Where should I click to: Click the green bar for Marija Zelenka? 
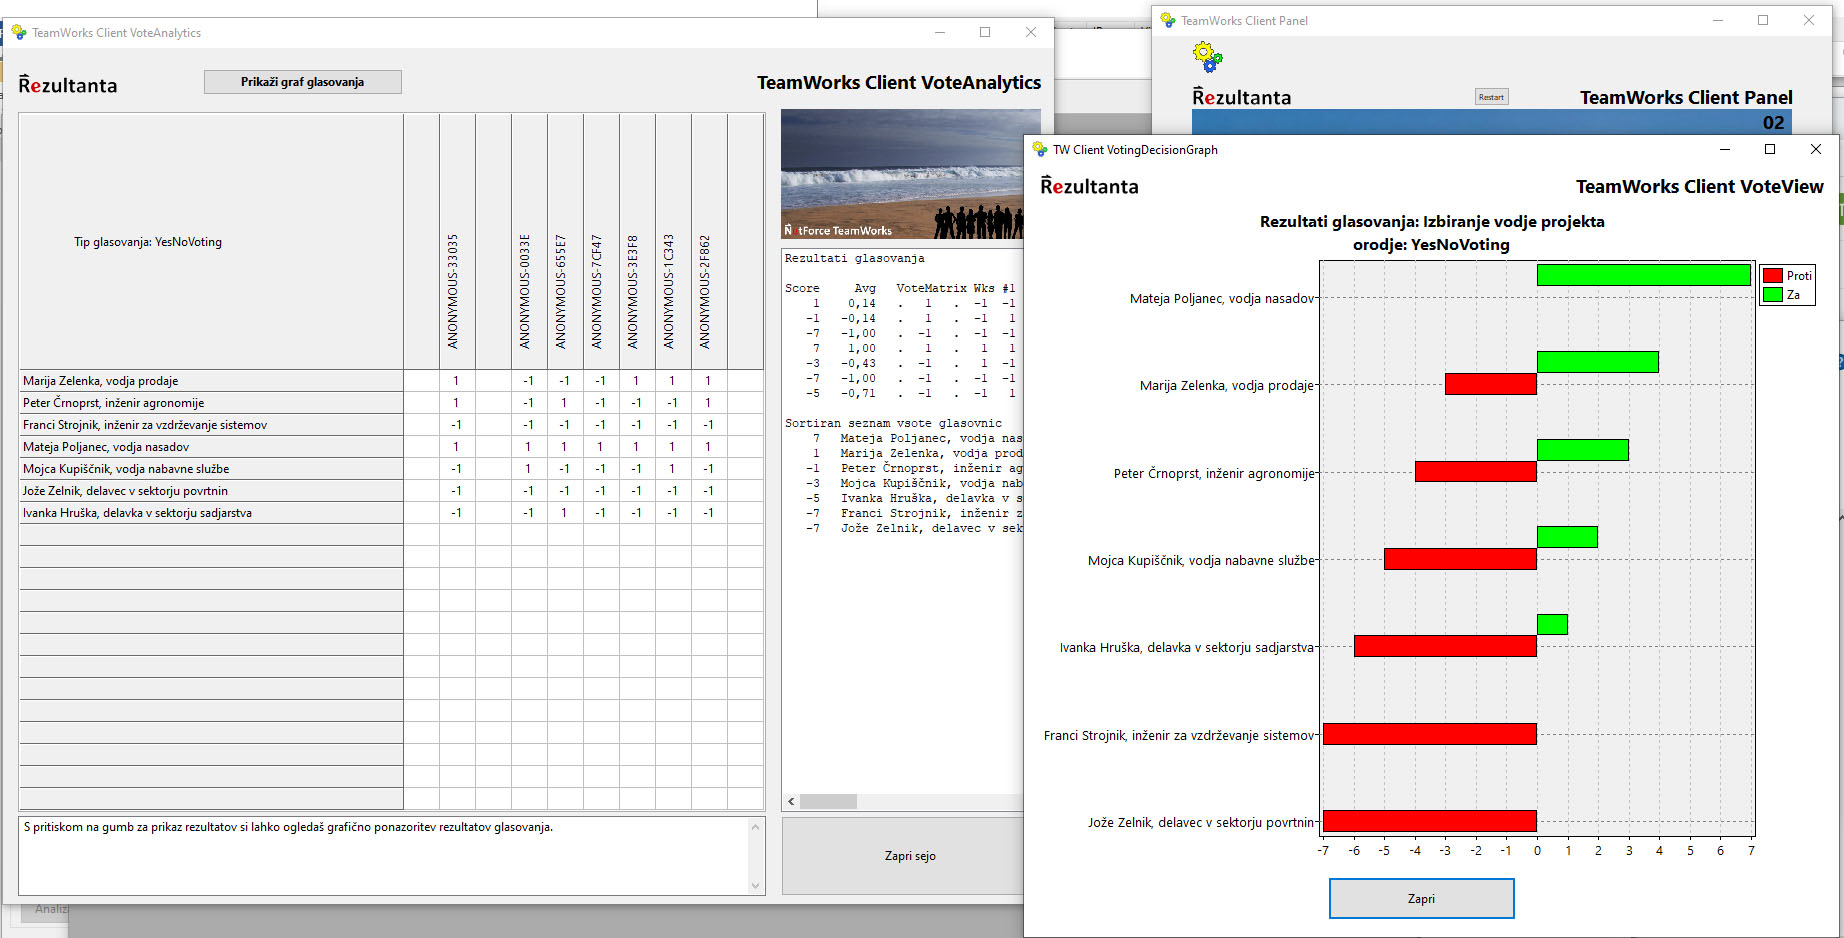pyautogui.click(x=1597, y=362)
